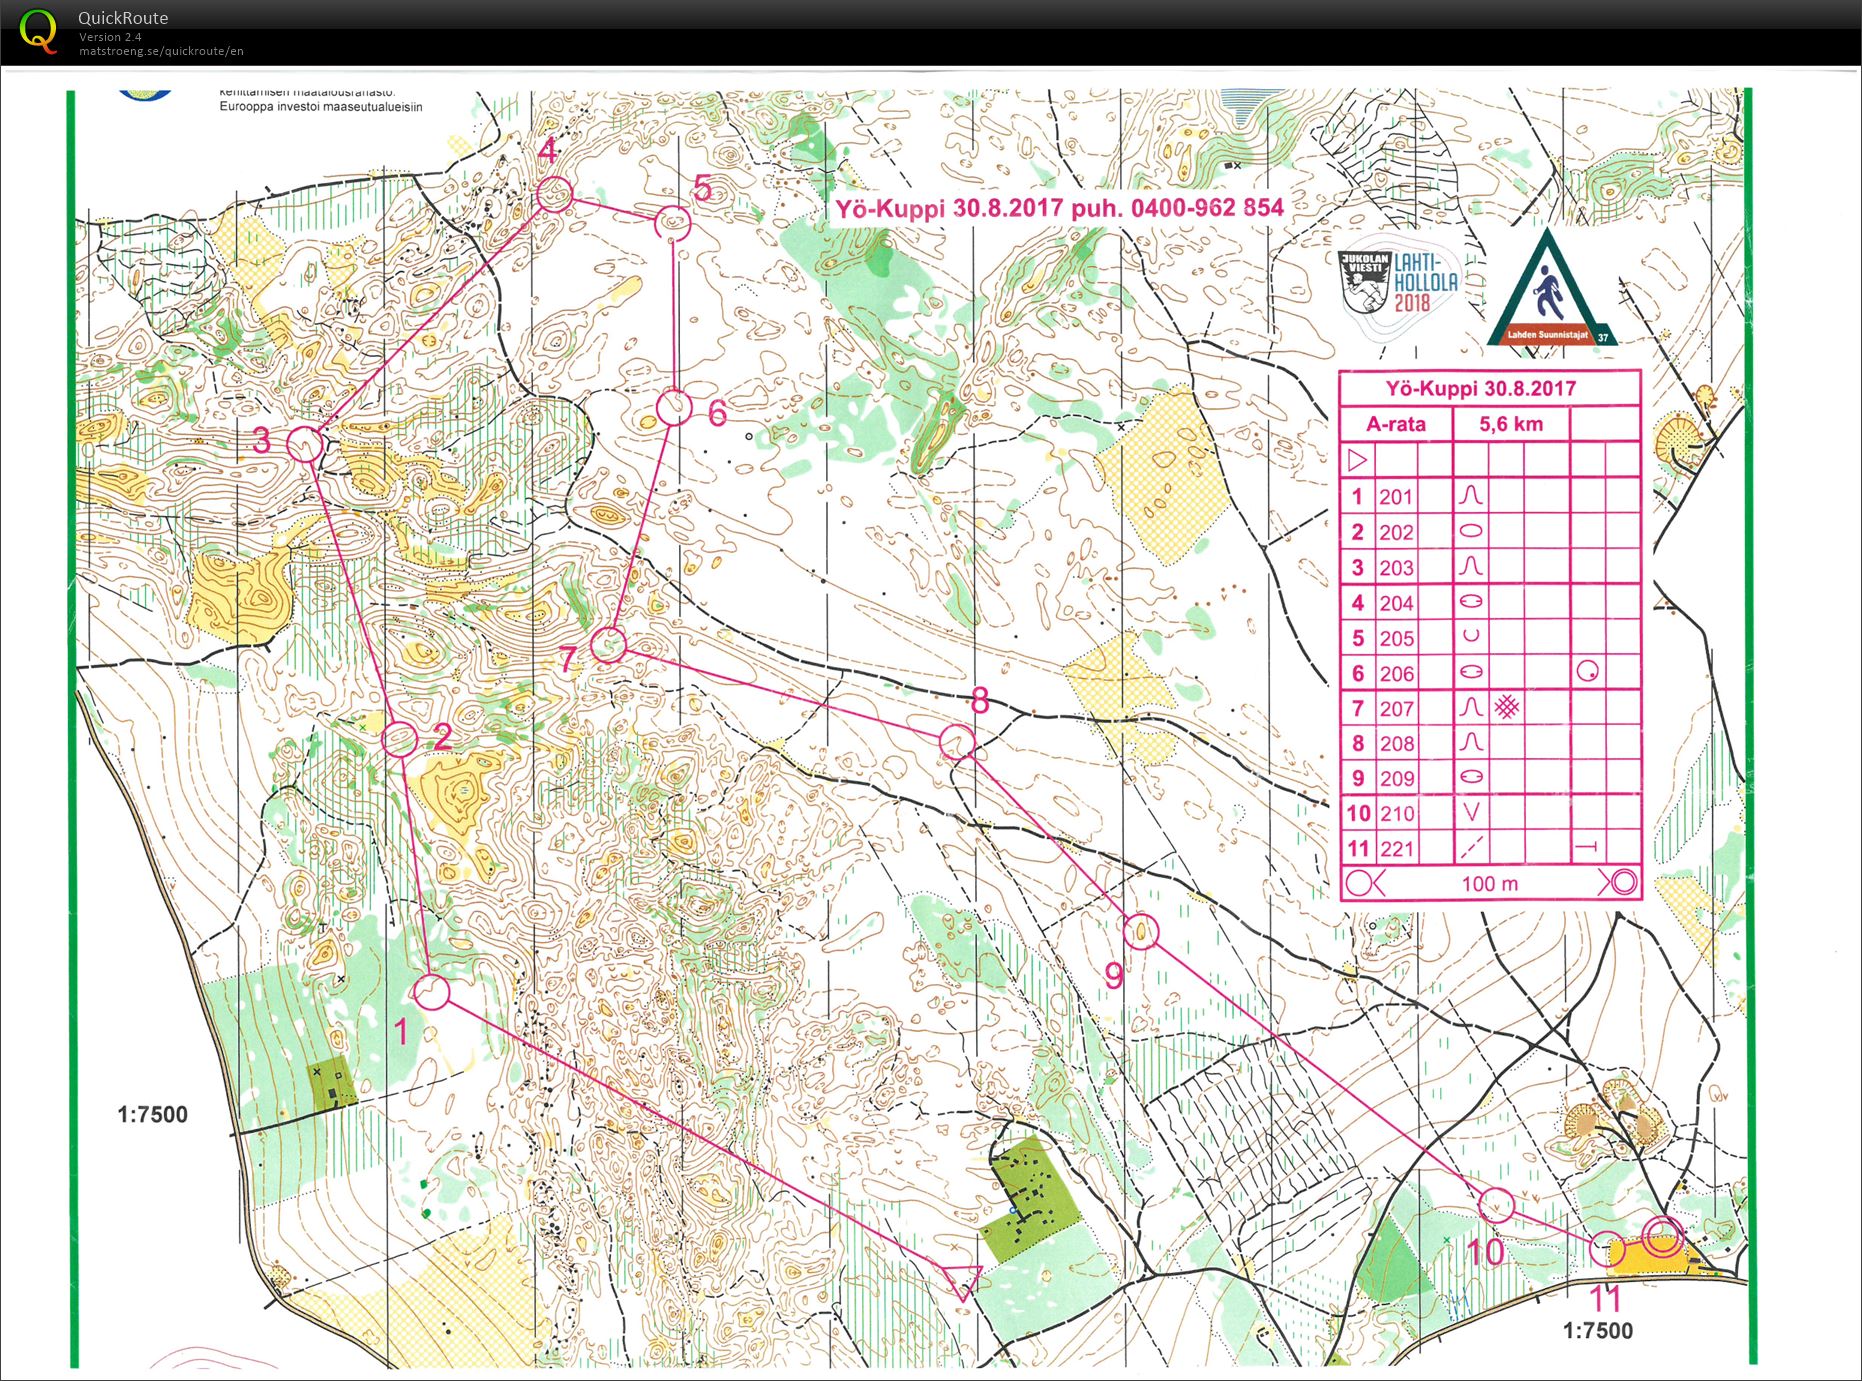Click the depression symbol in row 205
The image size is (1862, 1381).
[1471, 636]
